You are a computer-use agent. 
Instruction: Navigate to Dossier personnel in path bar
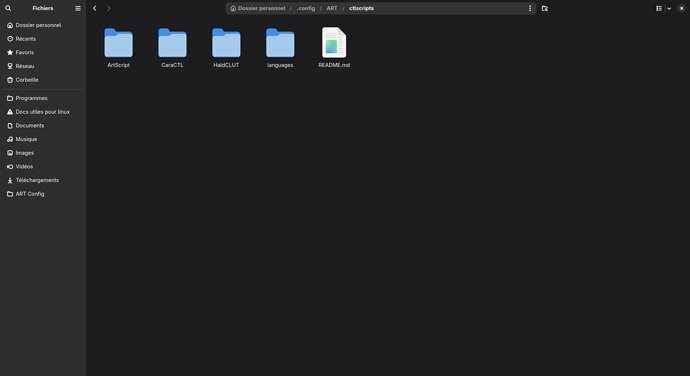tap(258, 8)
